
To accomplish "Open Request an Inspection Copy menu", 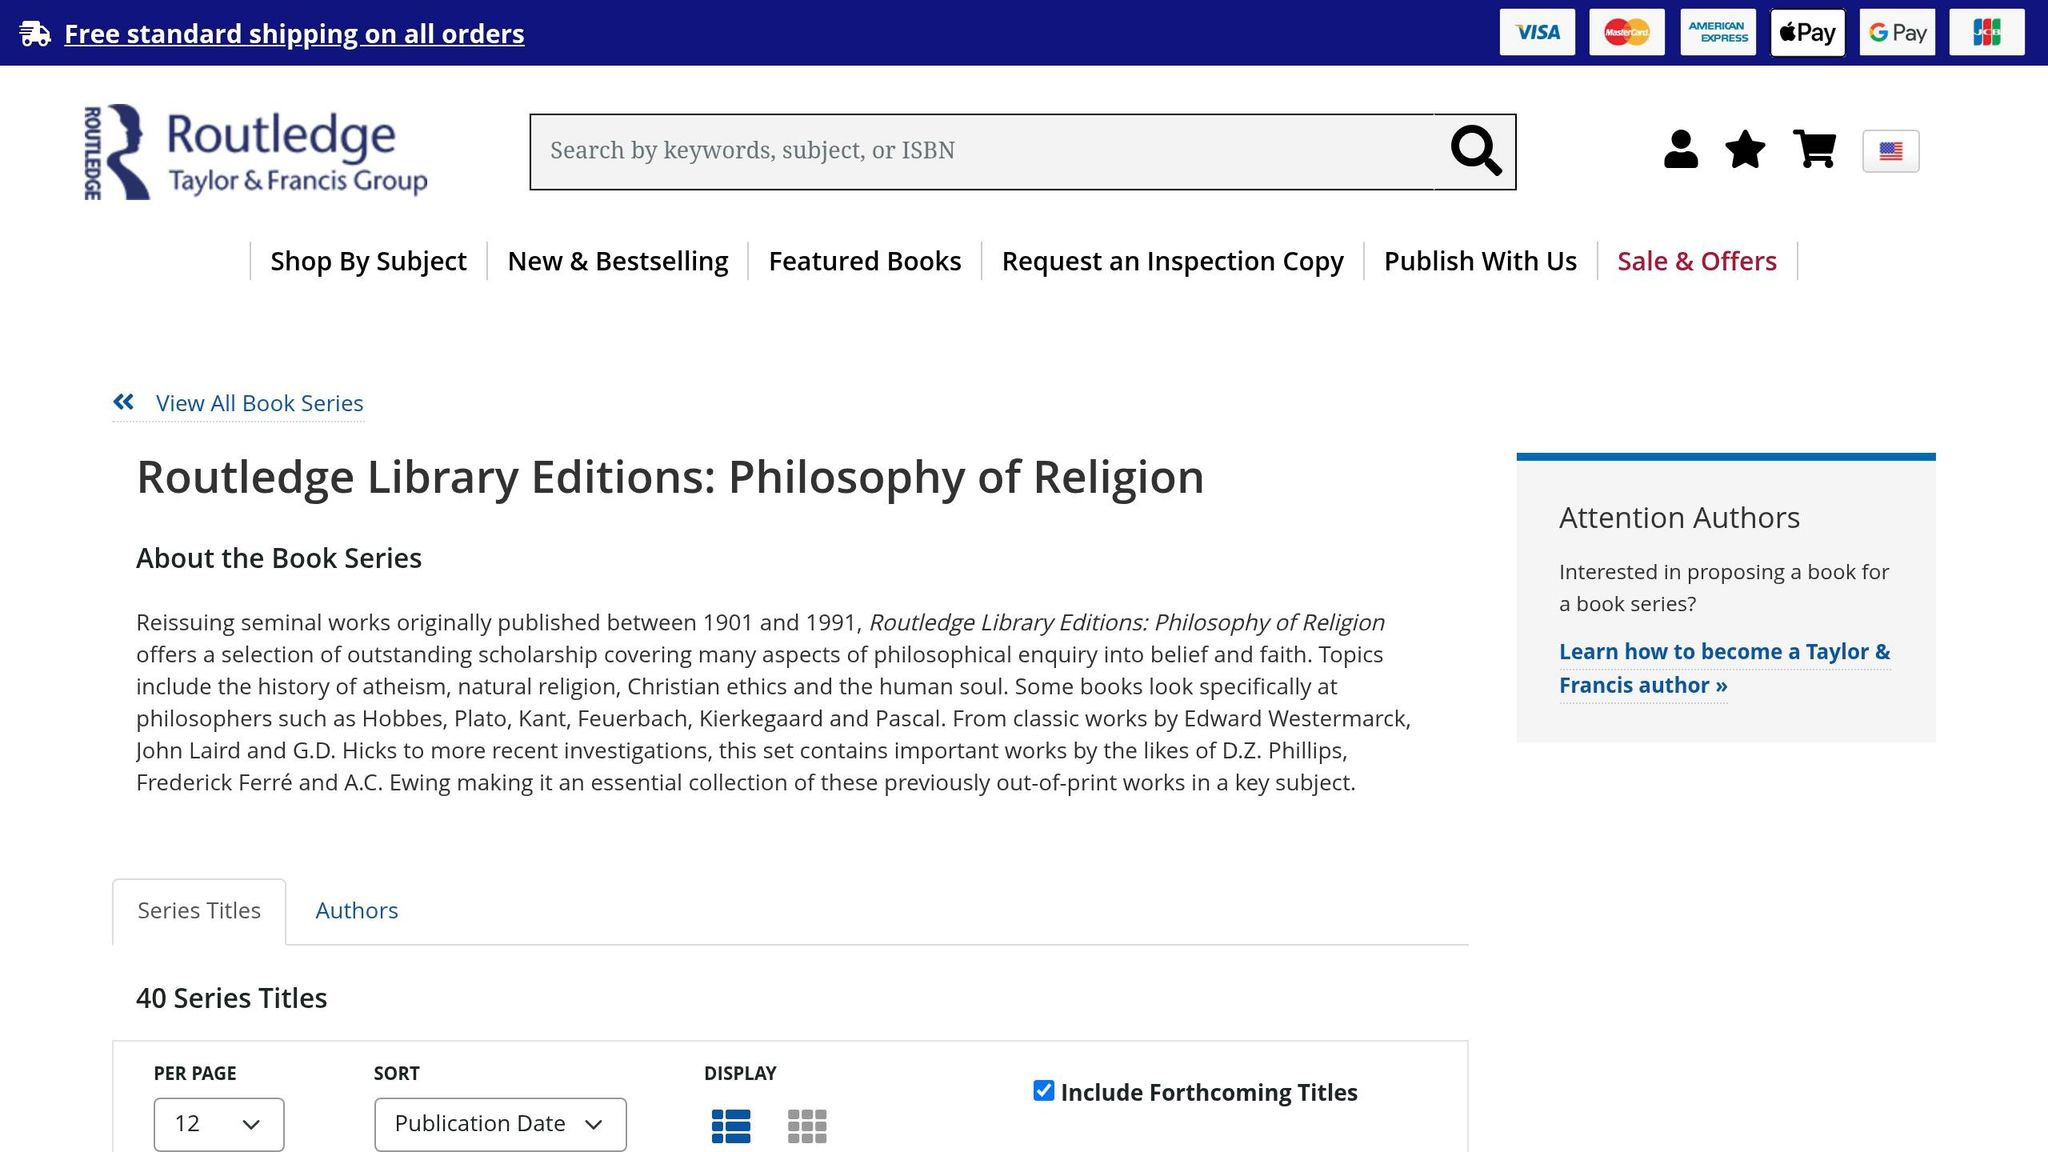I will pyautogui.click(x=1173, y=261).
